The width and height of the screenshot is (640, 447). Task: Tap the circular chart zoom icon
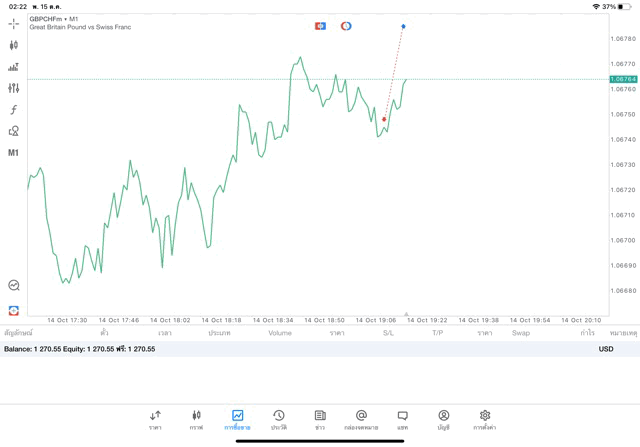(13, 285)
